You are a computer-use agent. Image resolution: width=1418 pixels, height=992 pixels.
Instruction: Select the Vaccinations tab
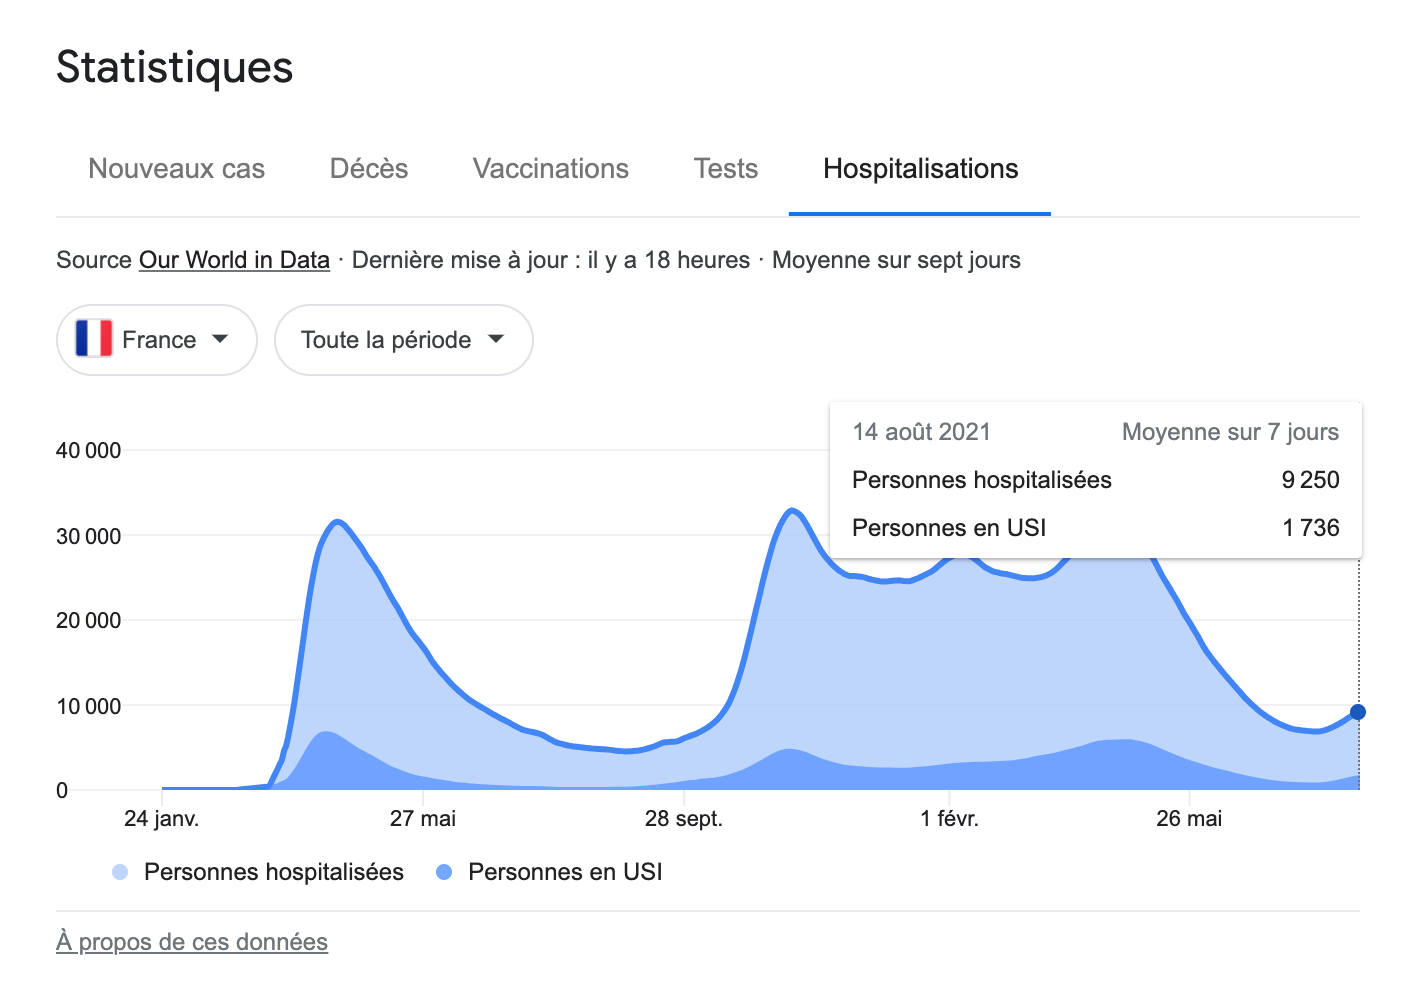pyautogui.click(x=551, y=169)
